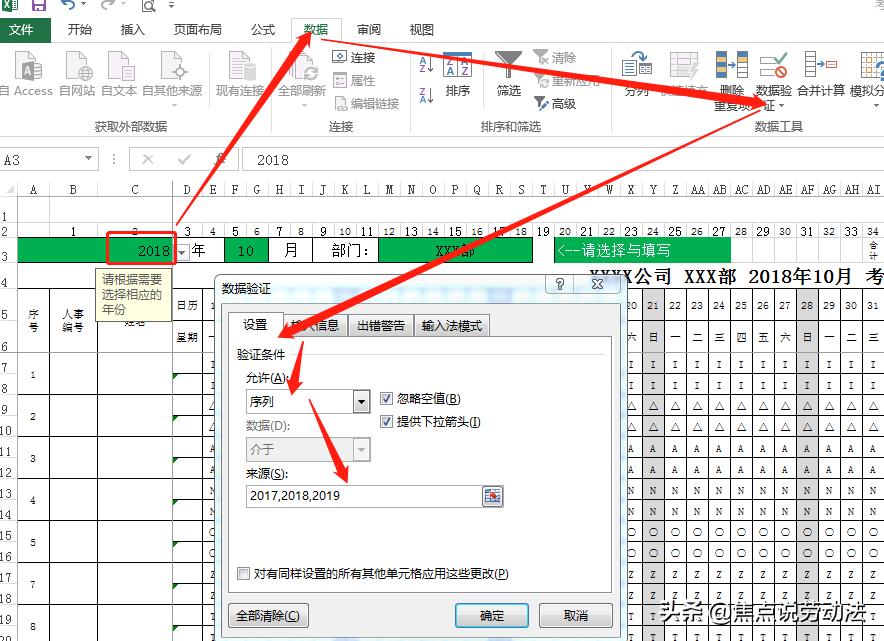Sort ascending A to Z icon
The height and width of the screenshot is (641, 884).
coord(426,64)
